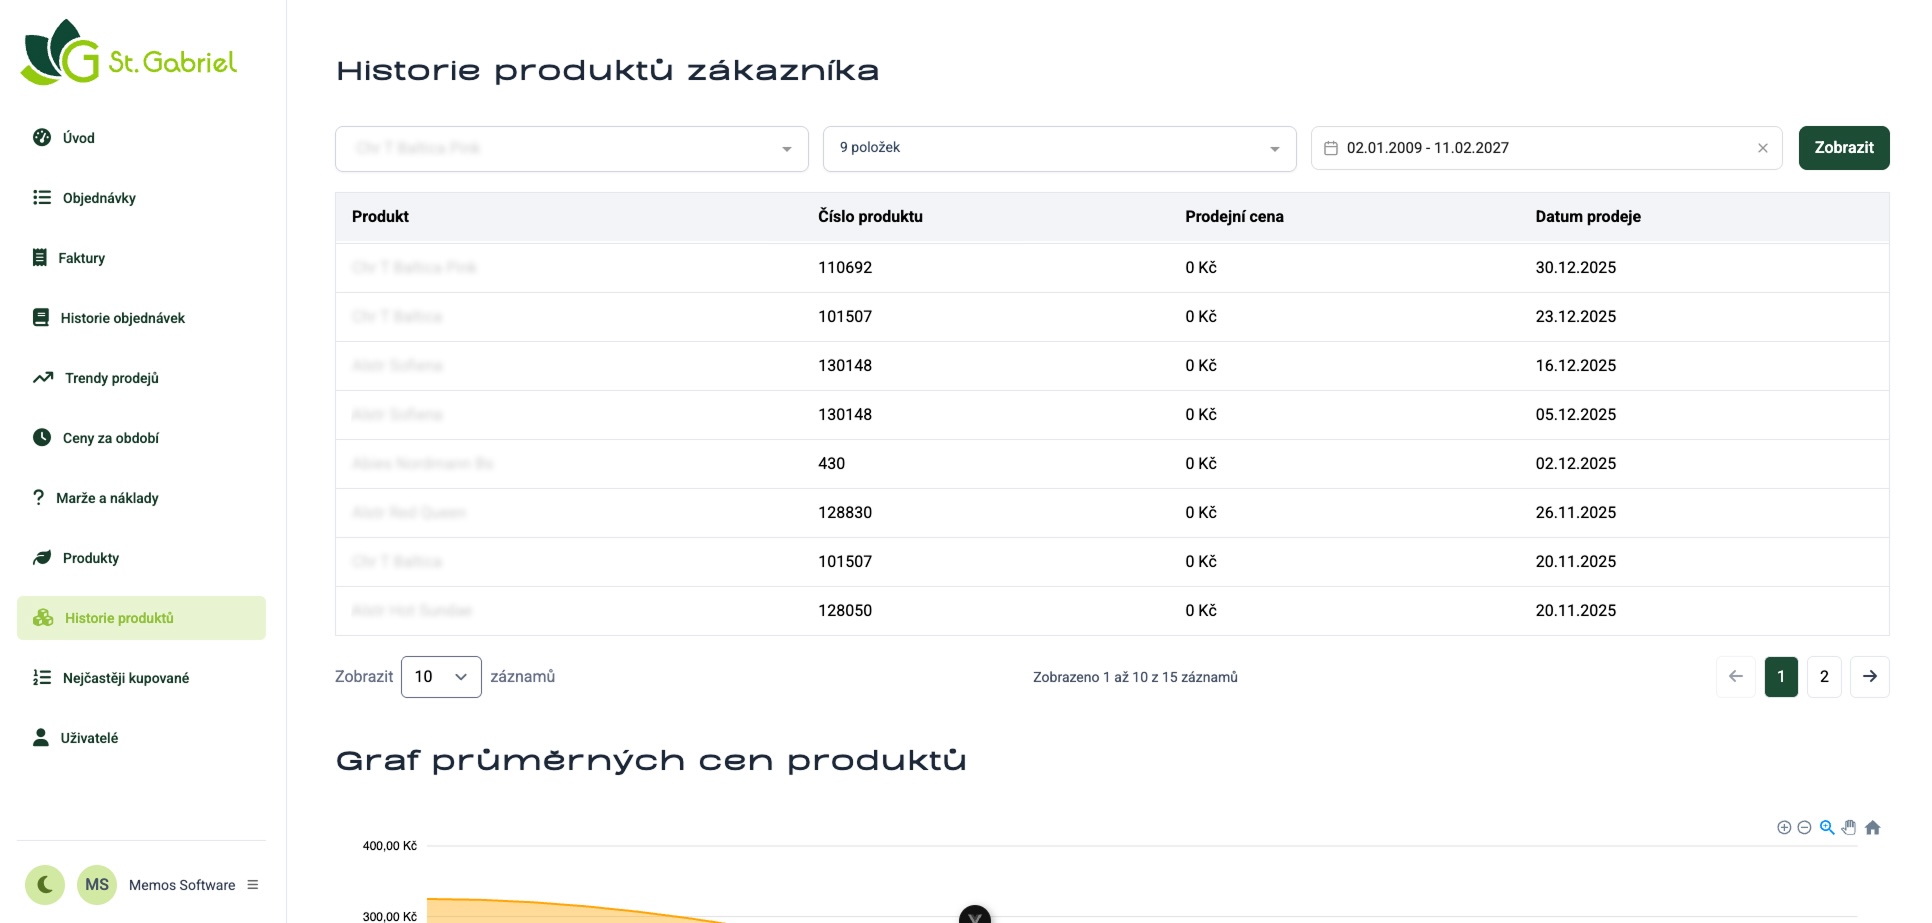Open Objednávky in the sidebar
The height and width of the screenshot is (923, 1932).
99,198
